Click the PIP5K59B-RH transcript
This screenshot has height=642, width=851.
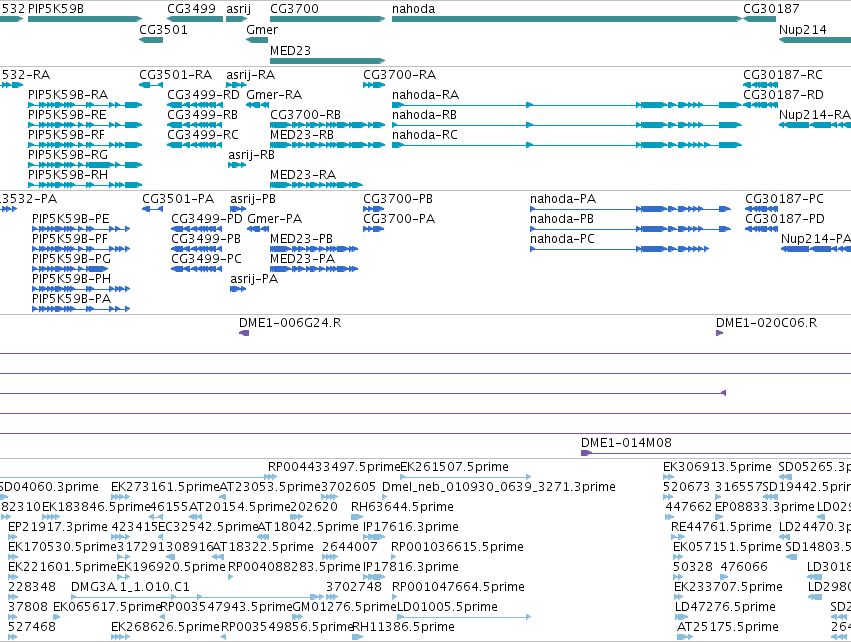pos(85,185)
